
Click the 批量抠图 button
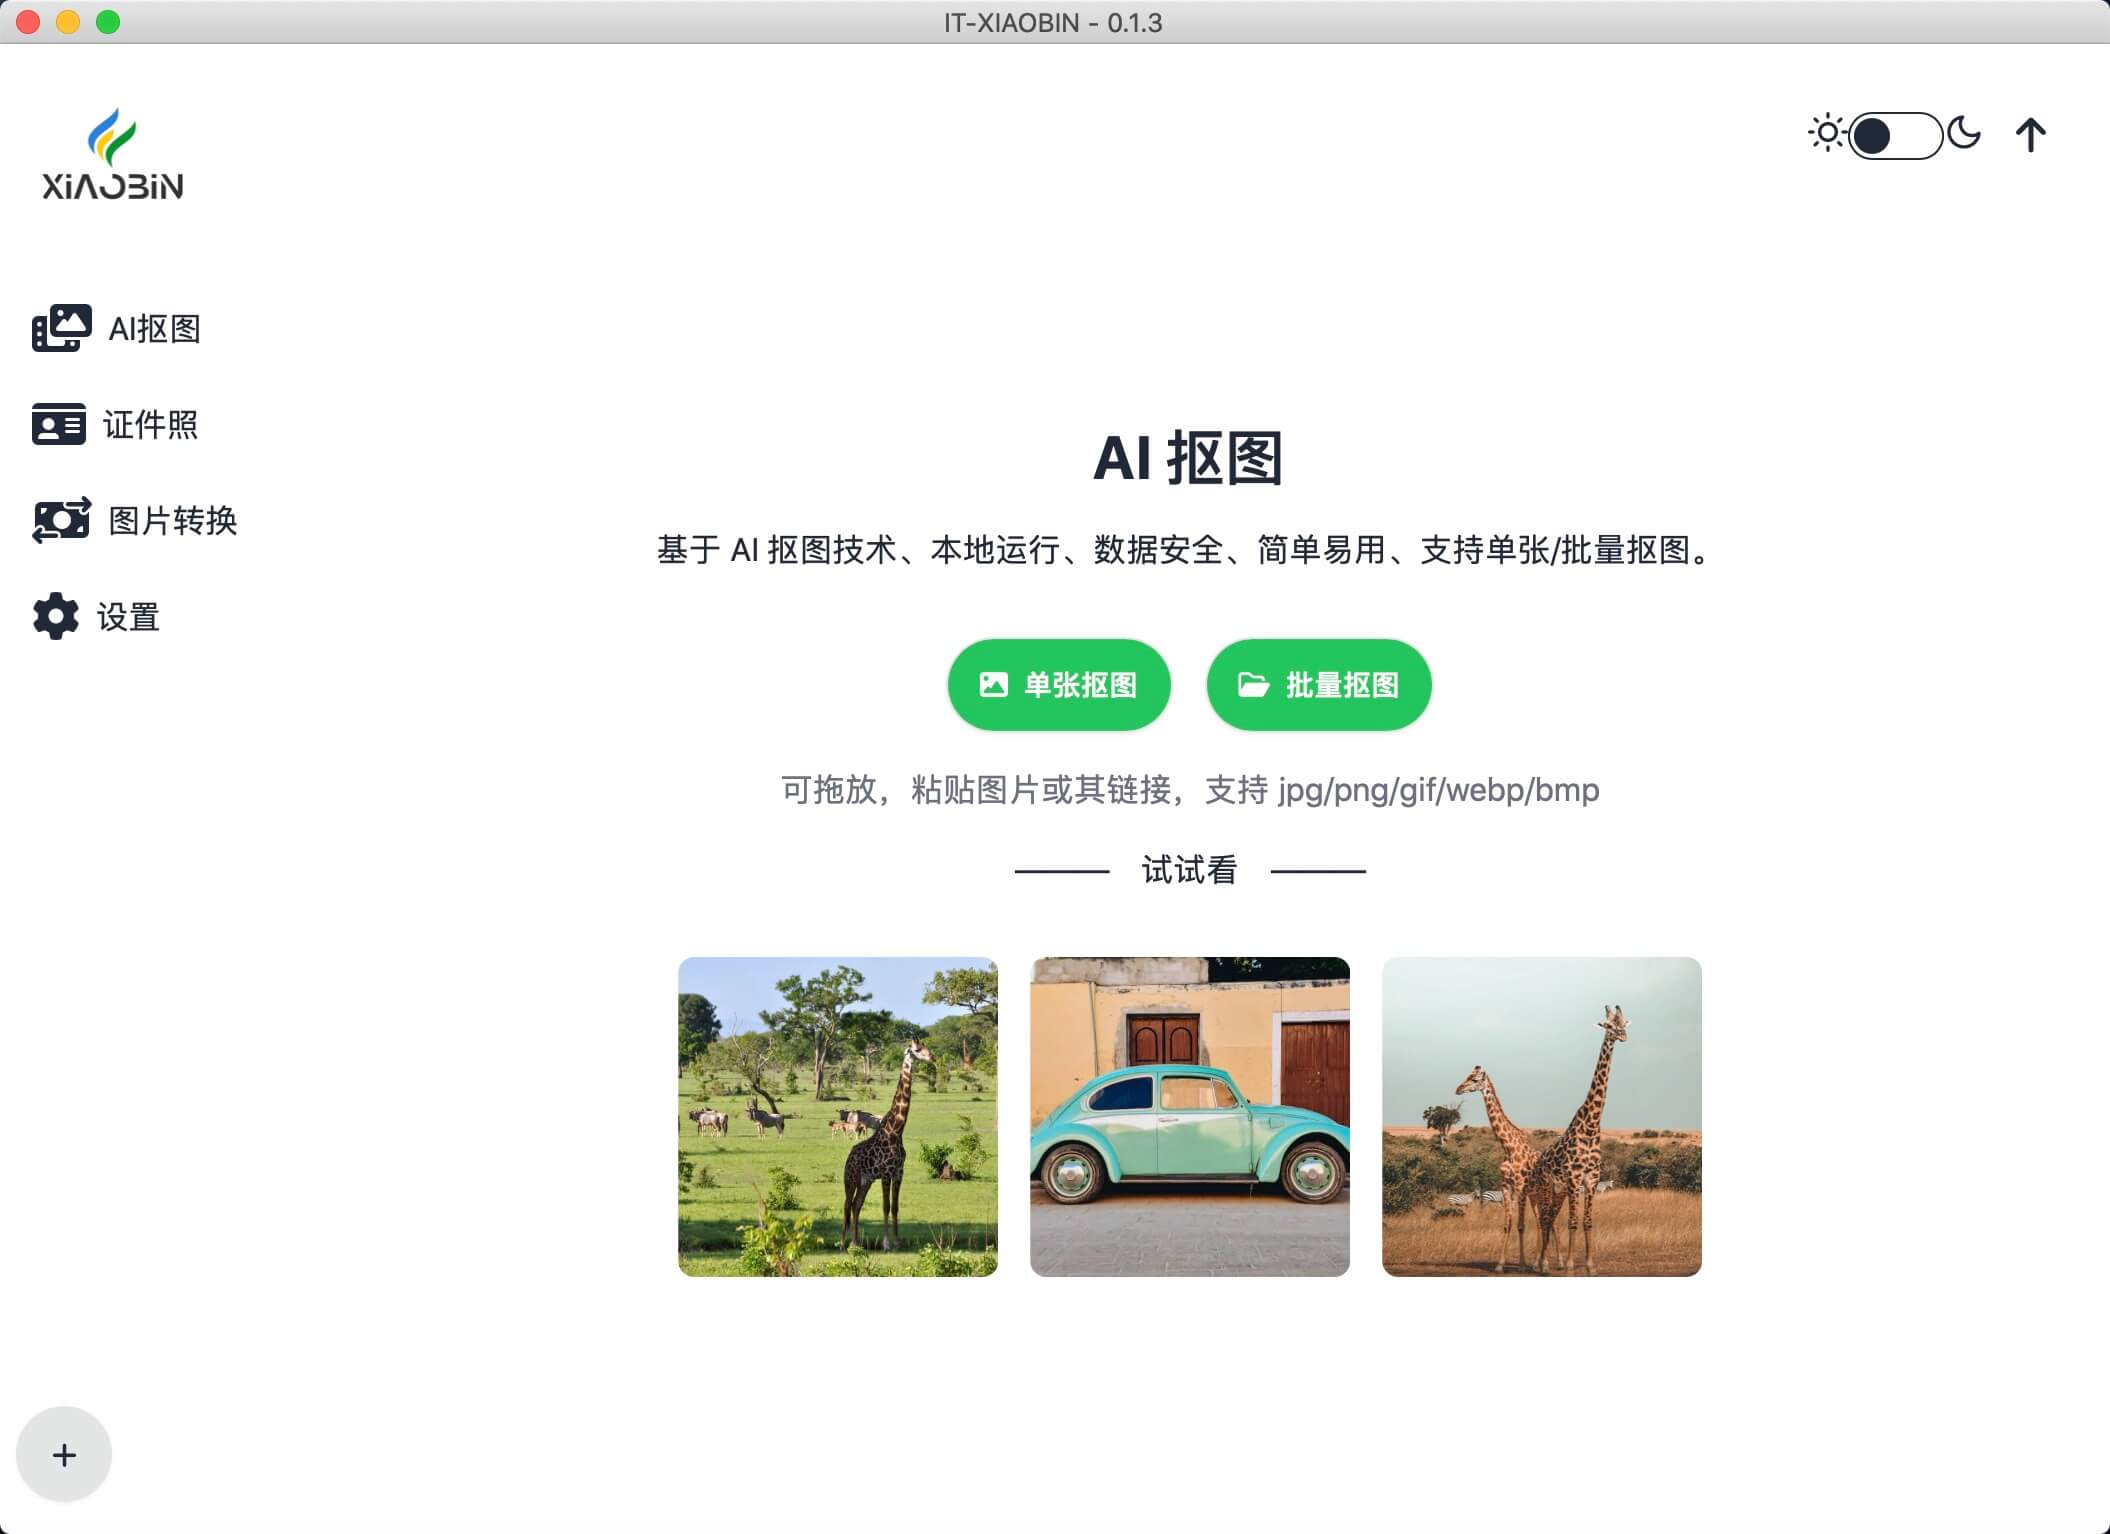click(x=1318, y=684)
